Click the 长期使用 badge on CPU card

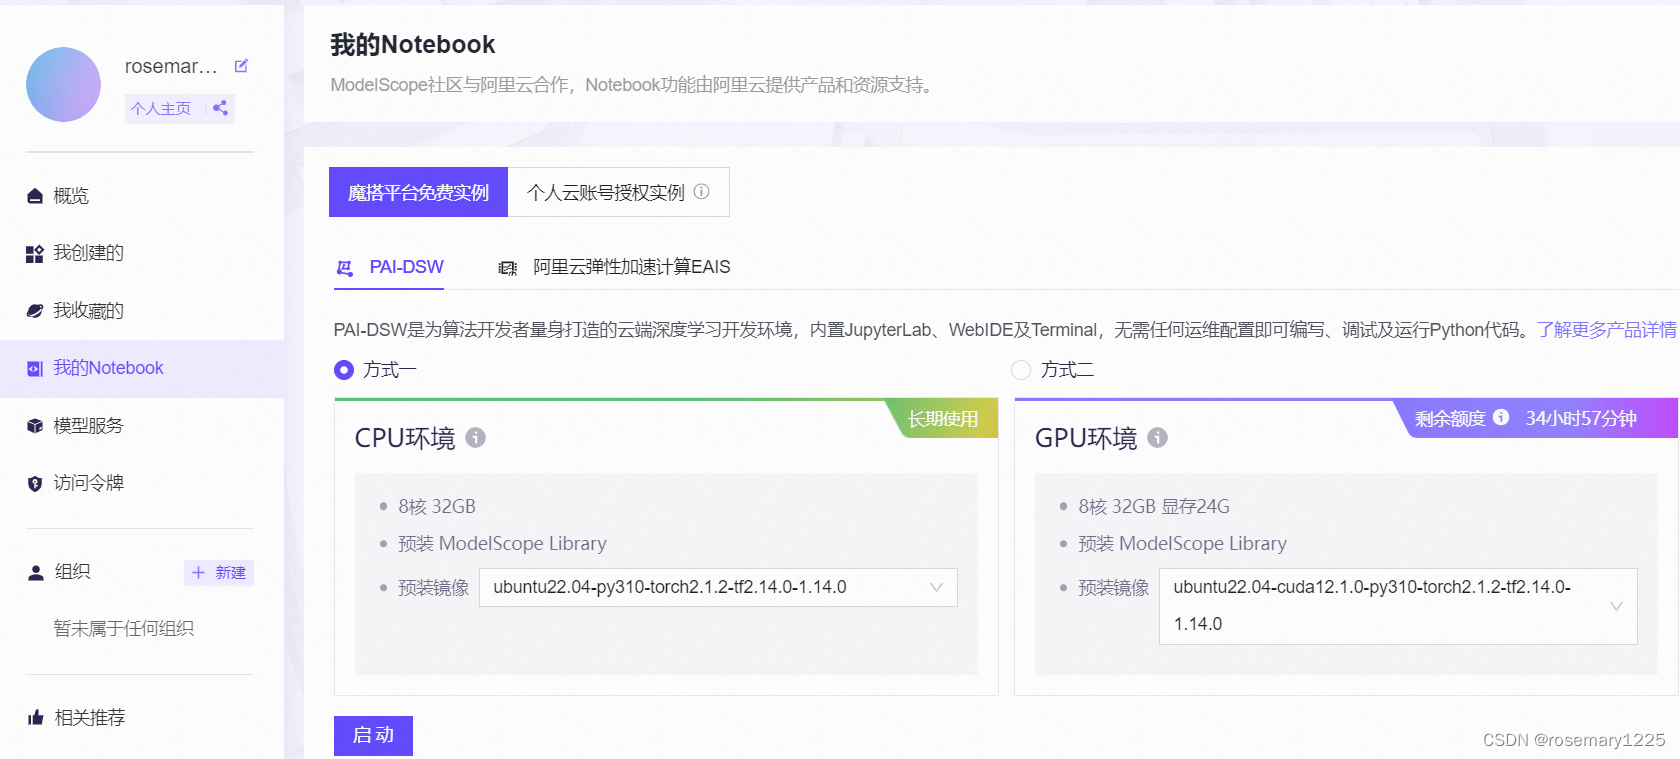pyautogui.click(x=943, y=419)
